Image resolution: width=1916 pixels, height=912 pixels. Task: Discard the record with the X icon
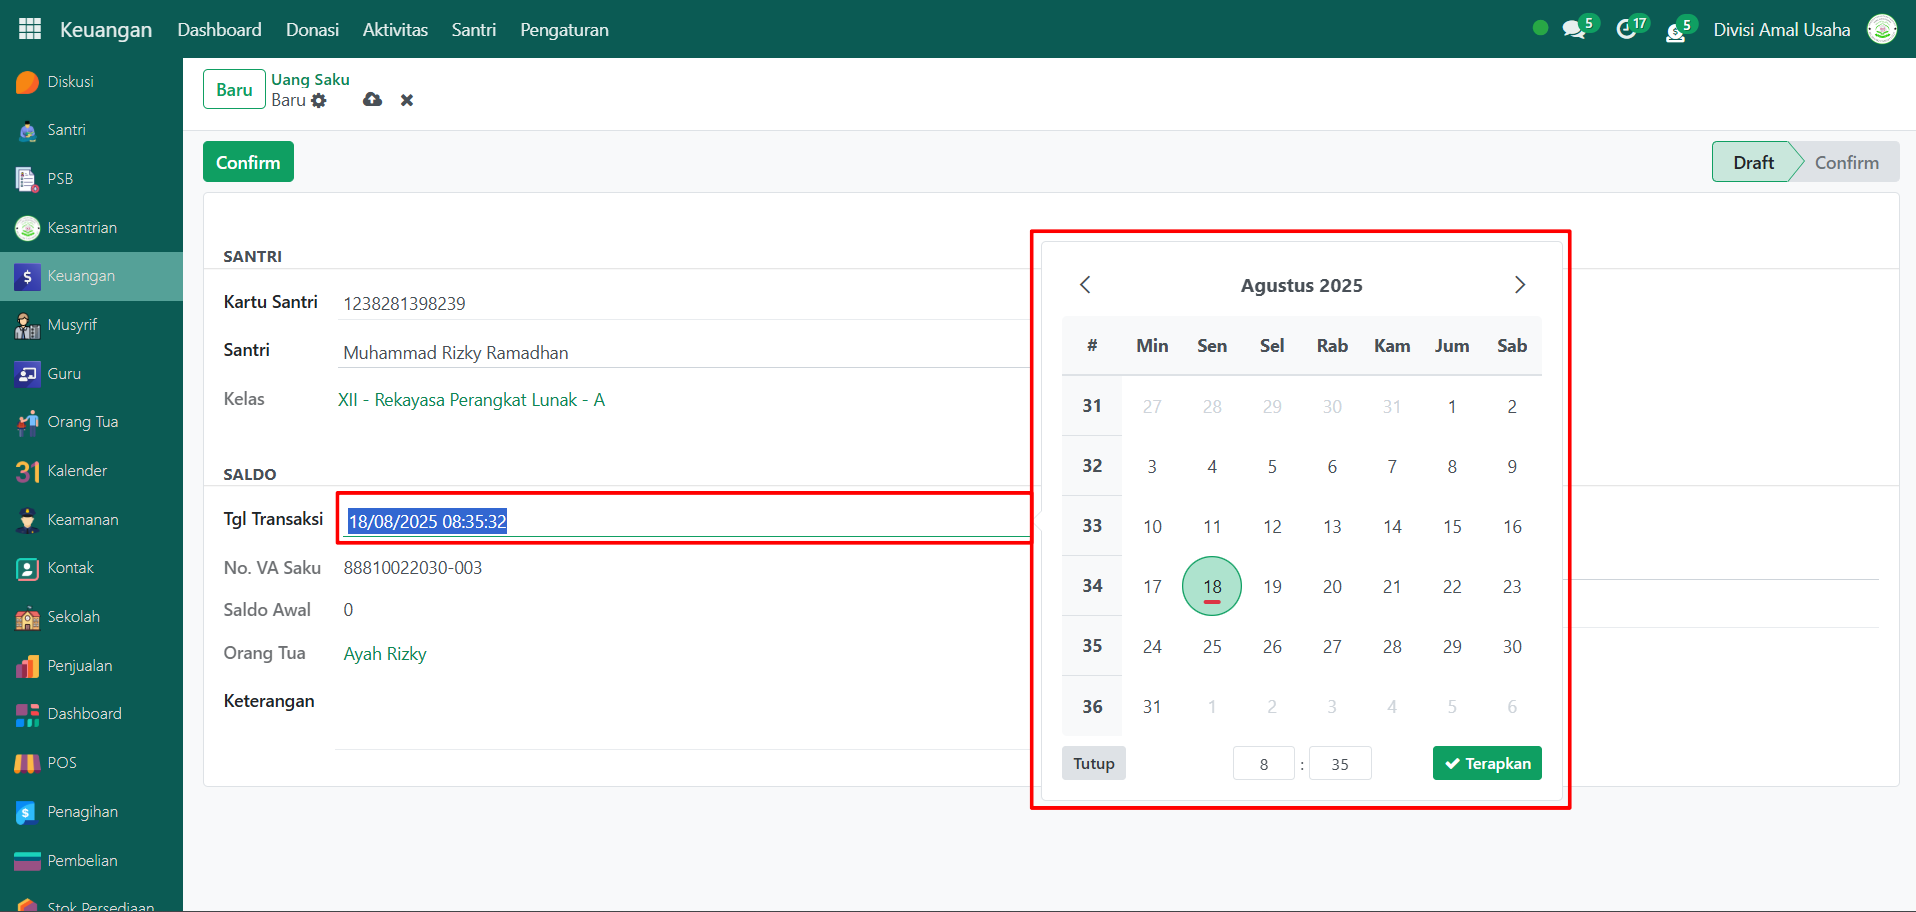pyautogui.click(x=407, y=100)
